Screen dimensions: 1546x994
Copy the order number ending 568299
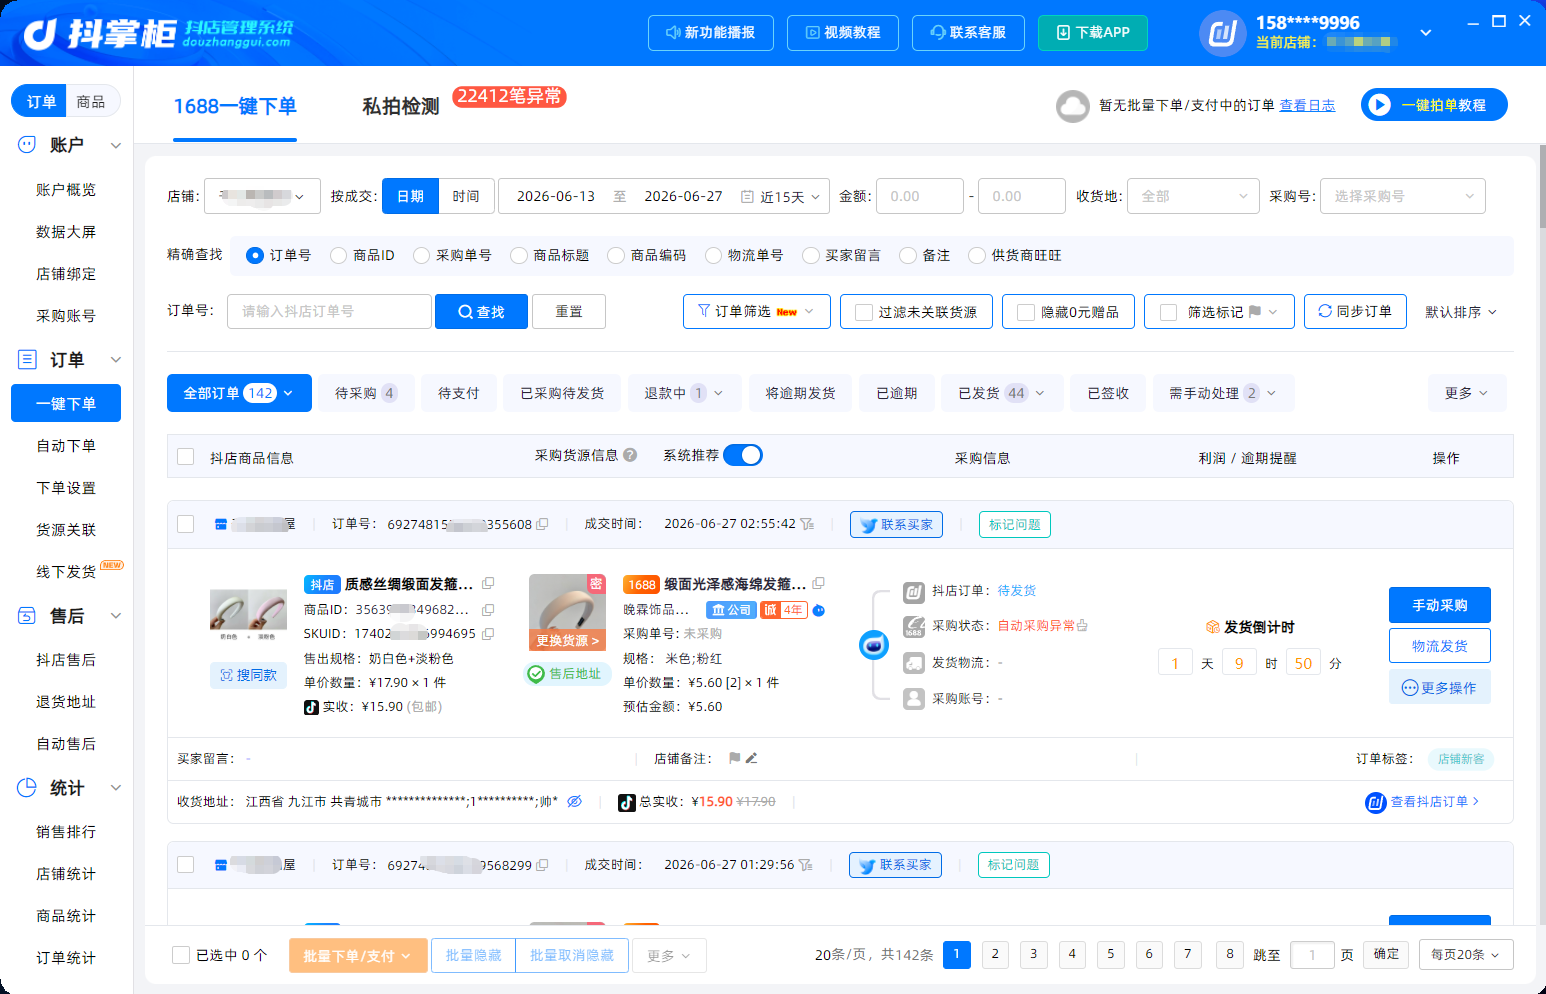(542, 865)
